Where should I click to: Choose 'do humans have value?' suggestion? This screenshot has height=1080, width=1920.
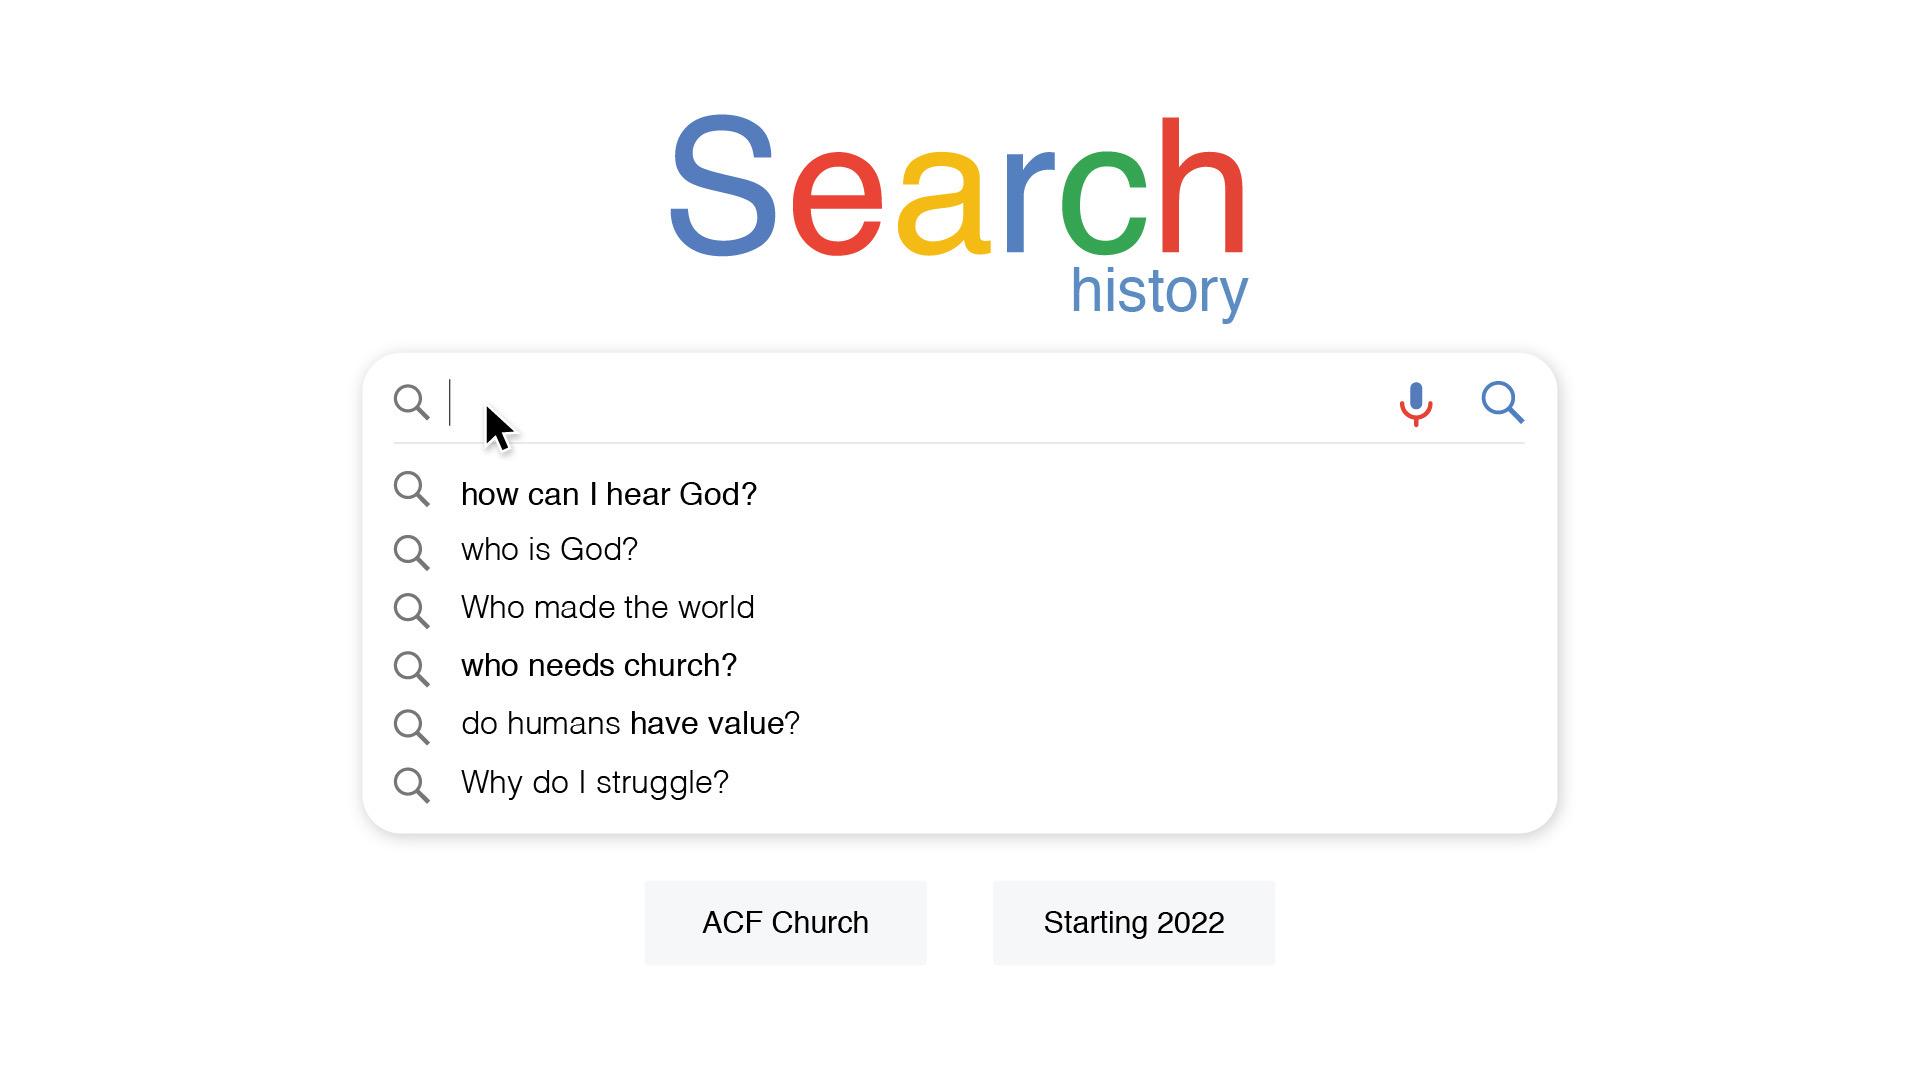(631, 723)
